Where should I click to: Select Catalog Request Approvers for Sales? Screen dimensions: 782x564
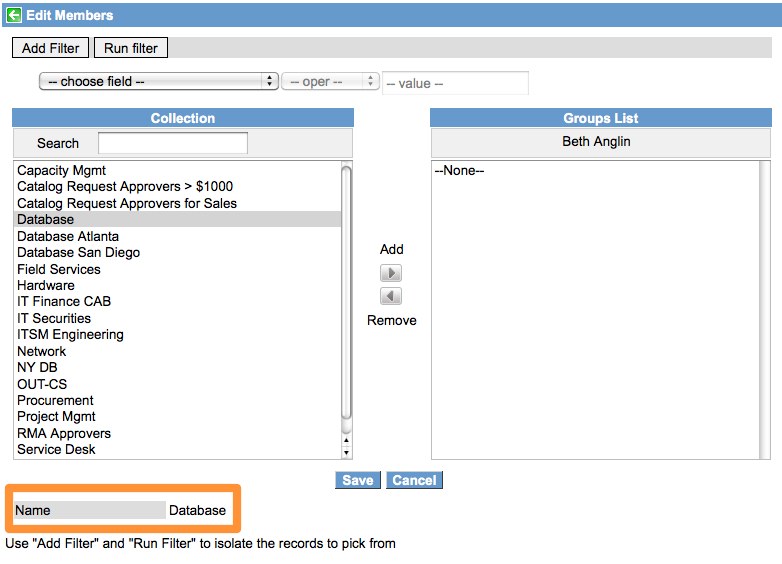(x=127, y=203)
